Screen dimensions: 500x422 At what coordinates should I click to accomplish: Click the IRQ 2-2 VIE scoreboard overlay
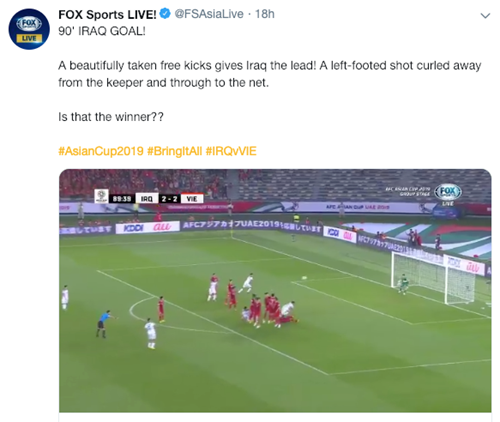[169, 199]
